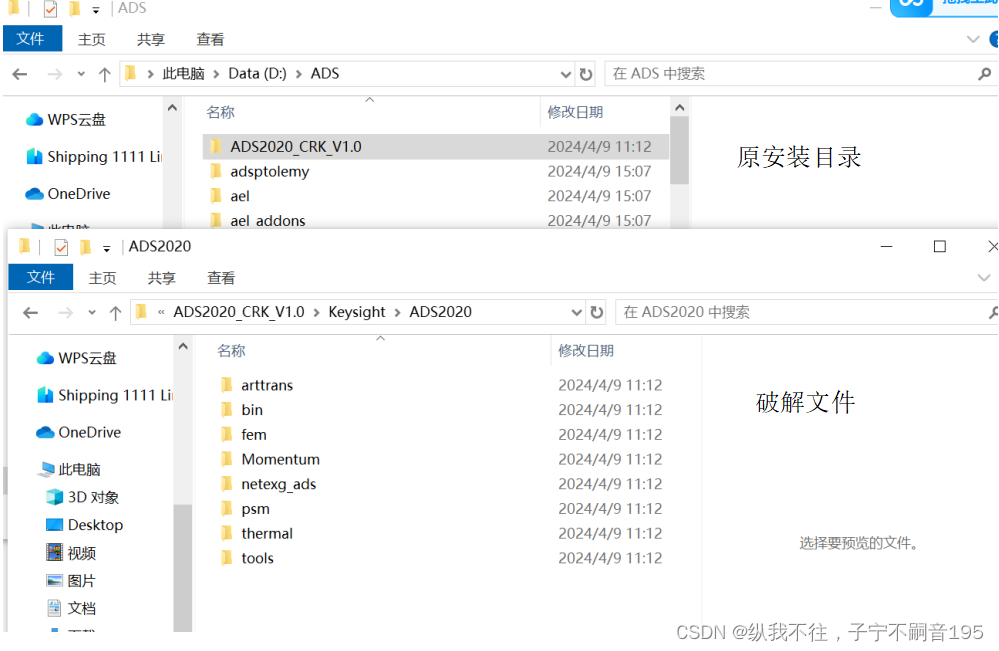Open 共享 tab in ADS window
The image size is (999, 651).
150,39
